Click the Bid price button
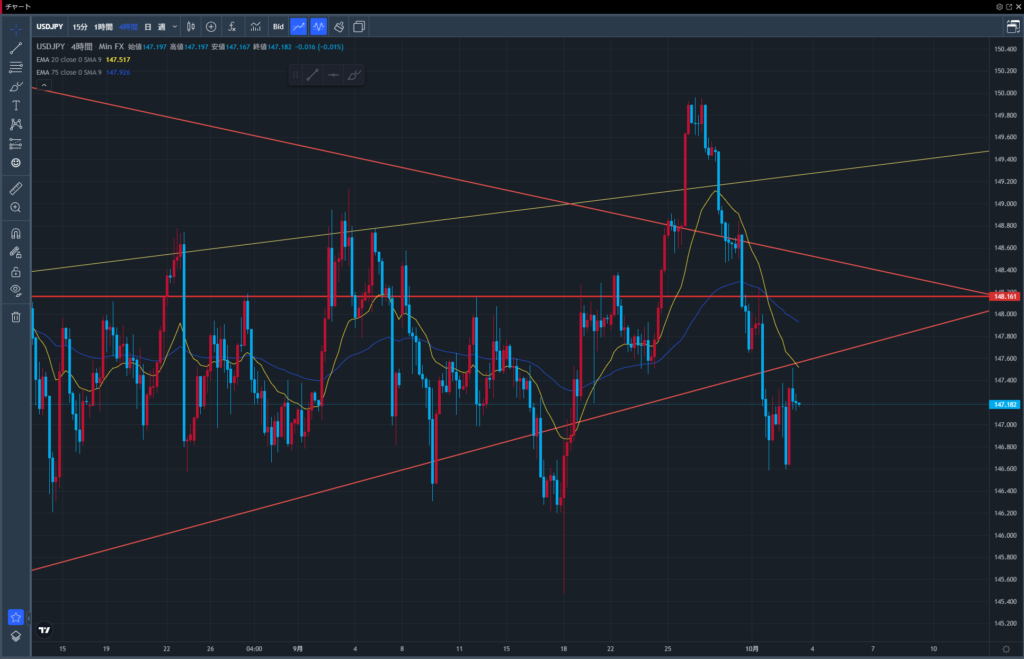 pyautogui.click(x=278, y=26)
